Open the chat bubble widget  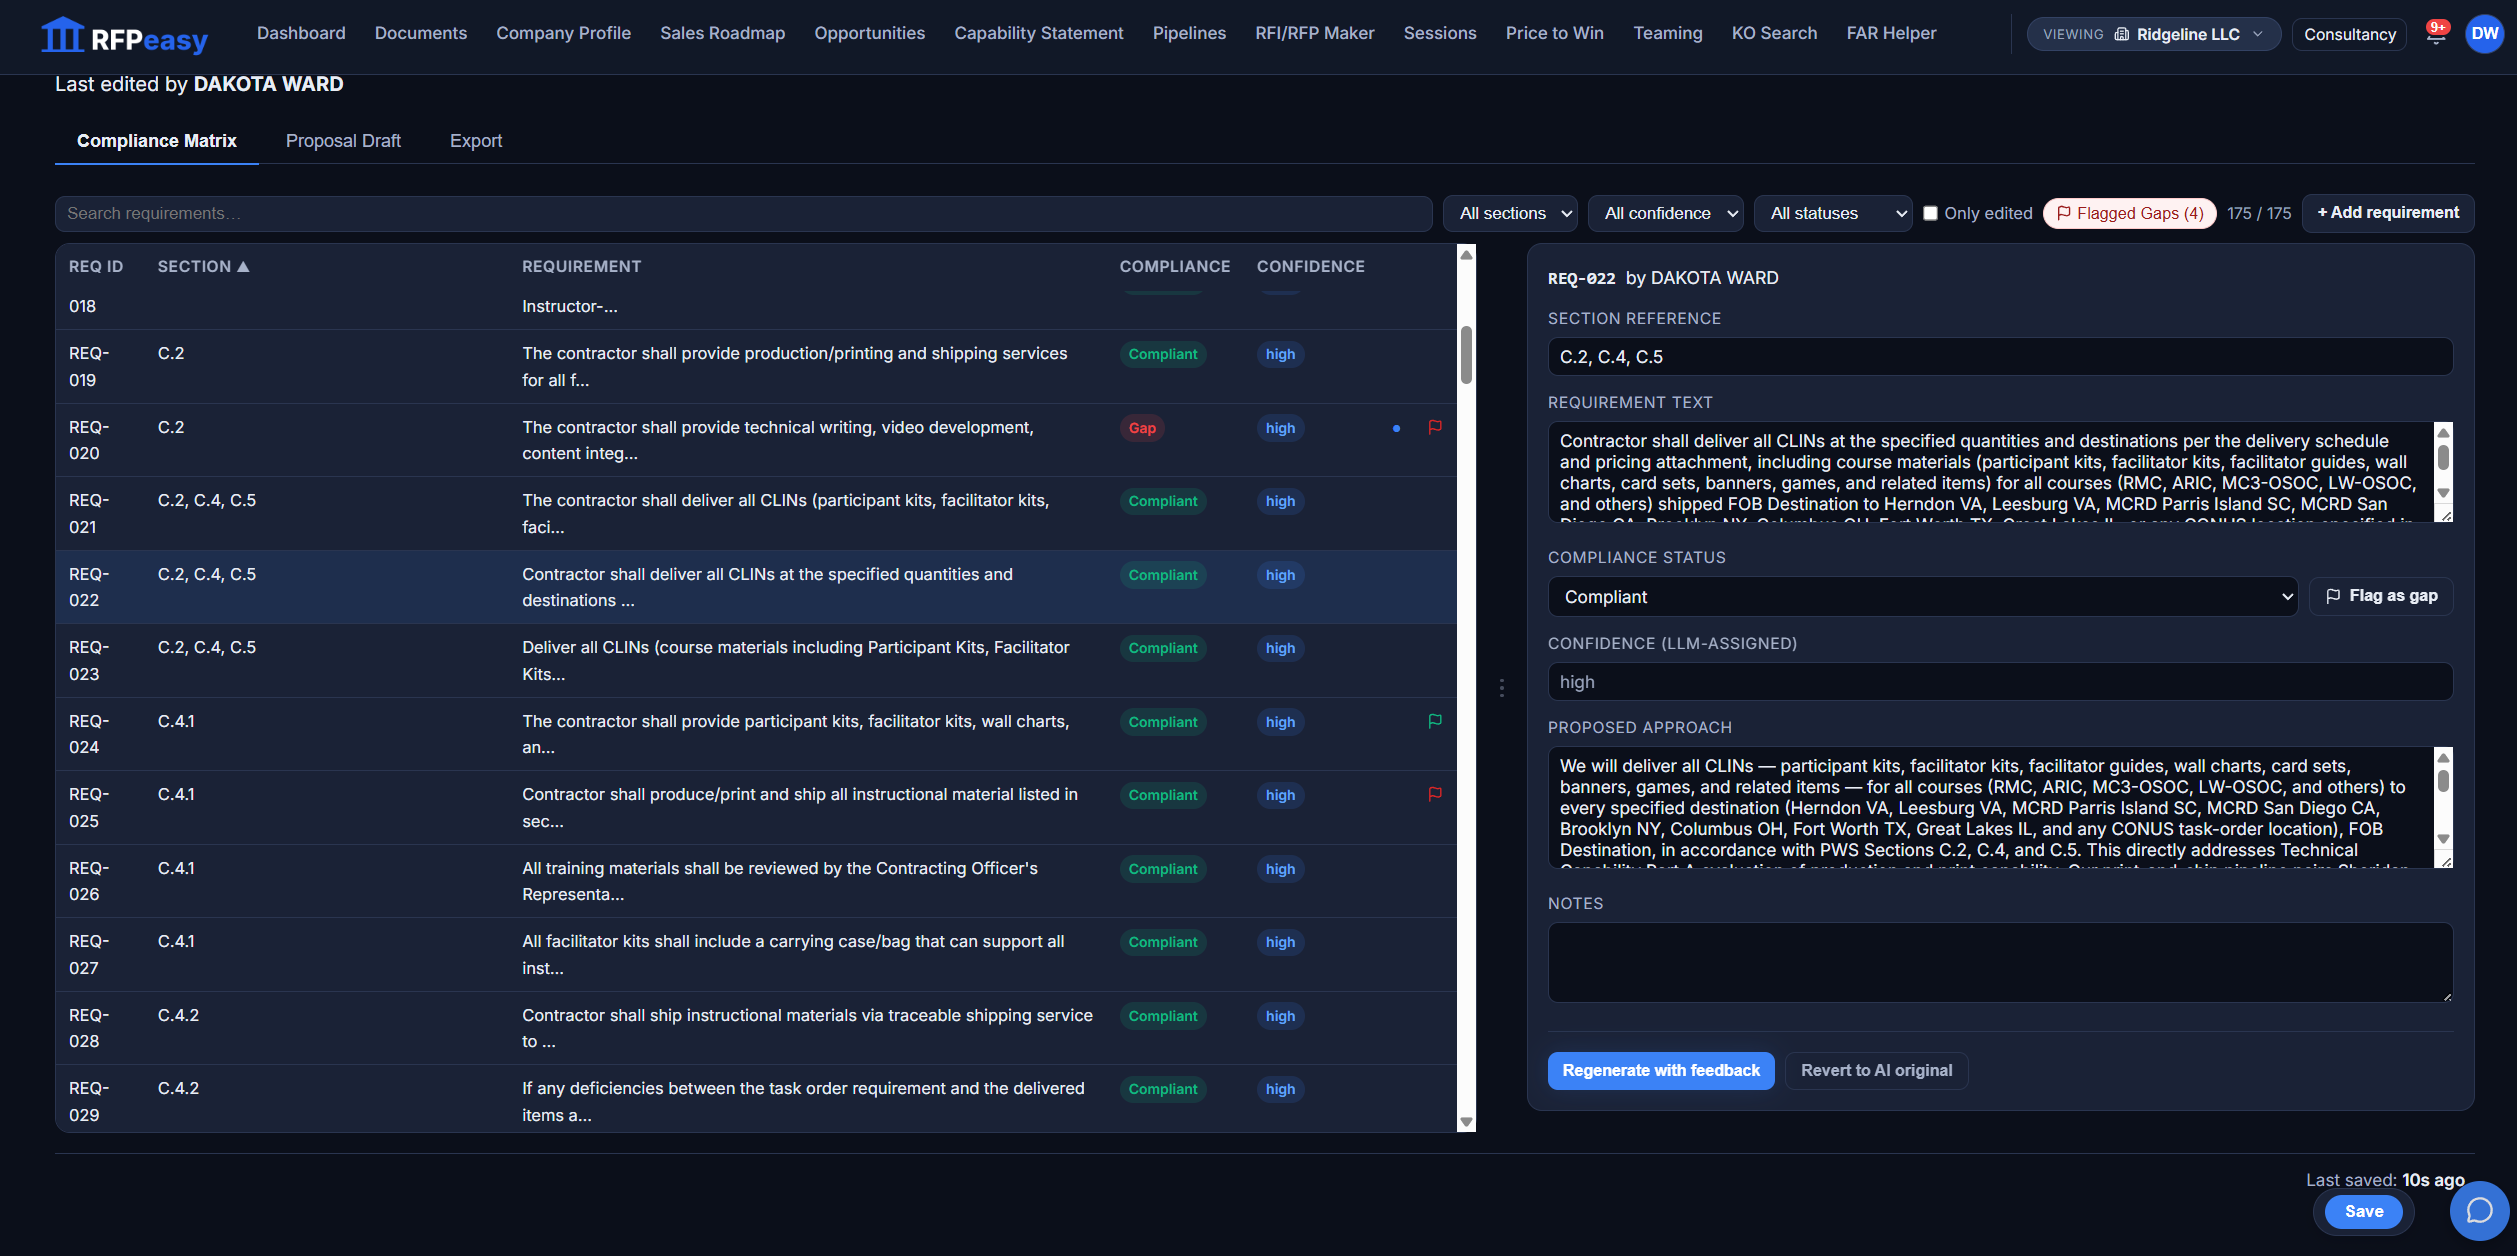point(2479,1210)
